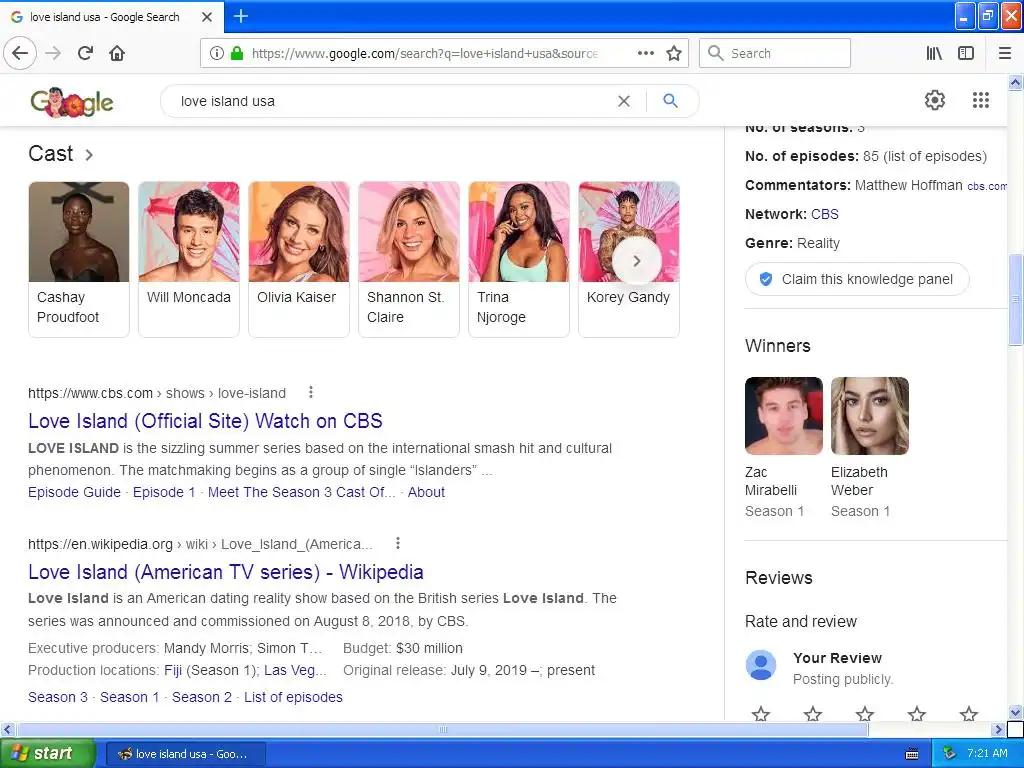Open the Firefox hamburger menu
1024x768 pixels.
tap(1005, 53)
